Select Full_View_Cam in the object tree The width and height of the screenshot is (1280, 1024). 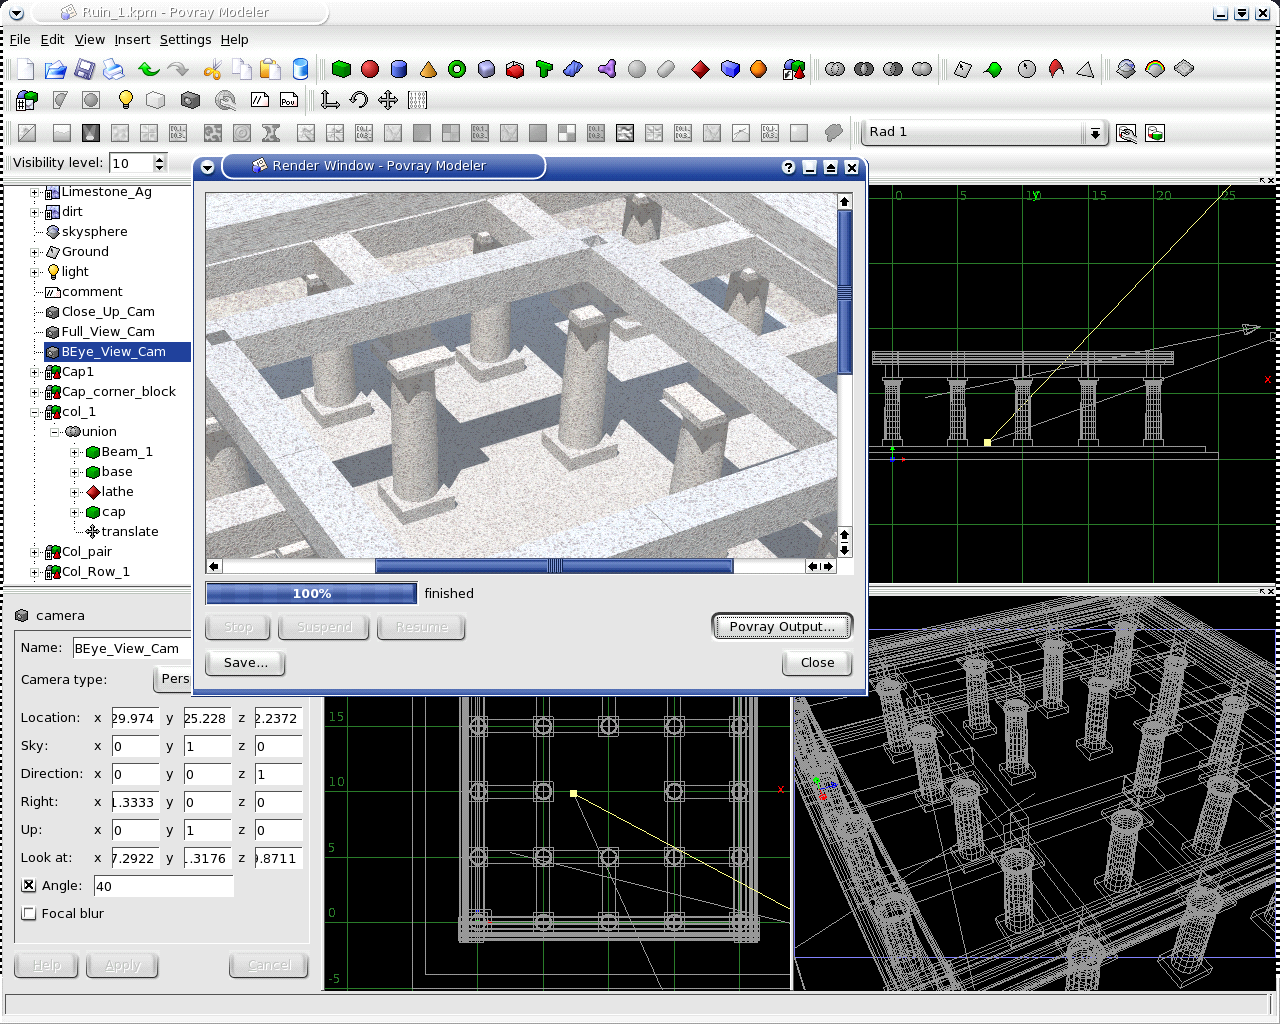pyautogui.click(x=108, y=332)
